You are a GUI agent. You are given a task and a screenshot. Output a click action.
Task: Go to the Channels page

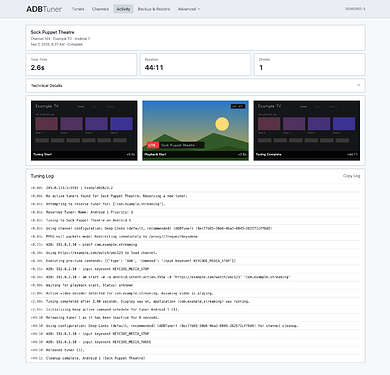coord(100,9)
